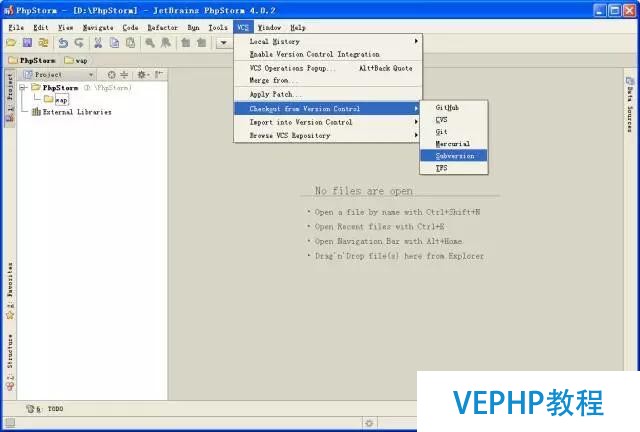Choose Merge from menu entry

point(328,80)
